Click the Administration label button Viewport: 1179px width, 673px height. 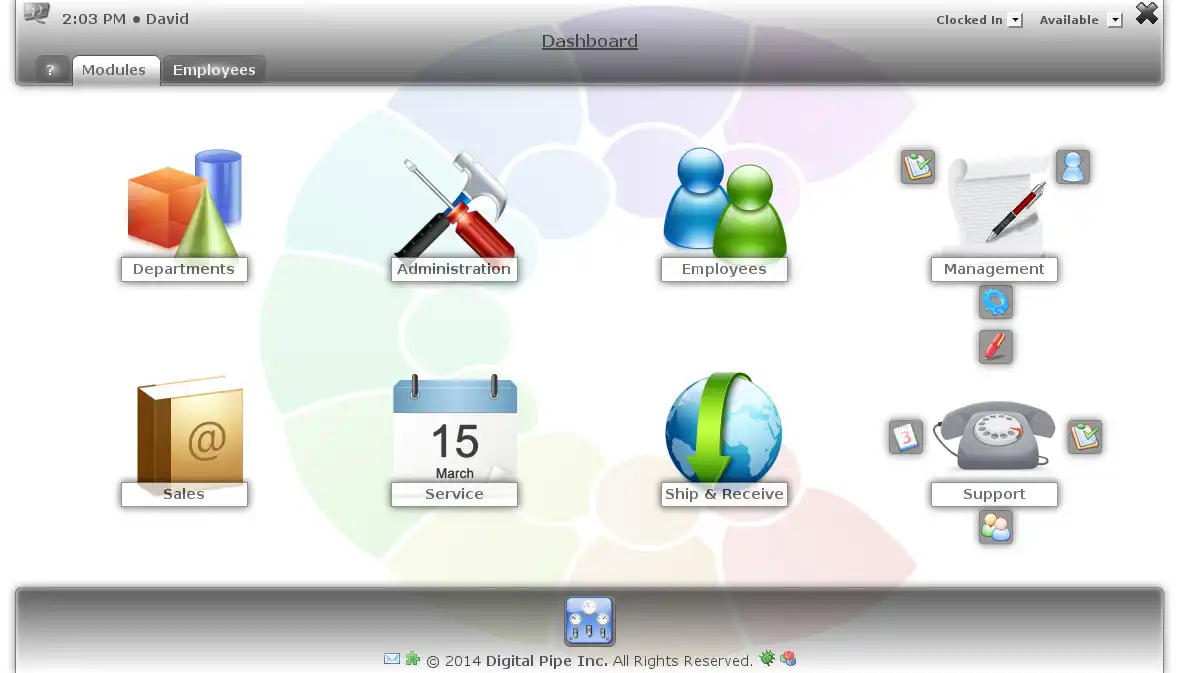click(454, 269)
